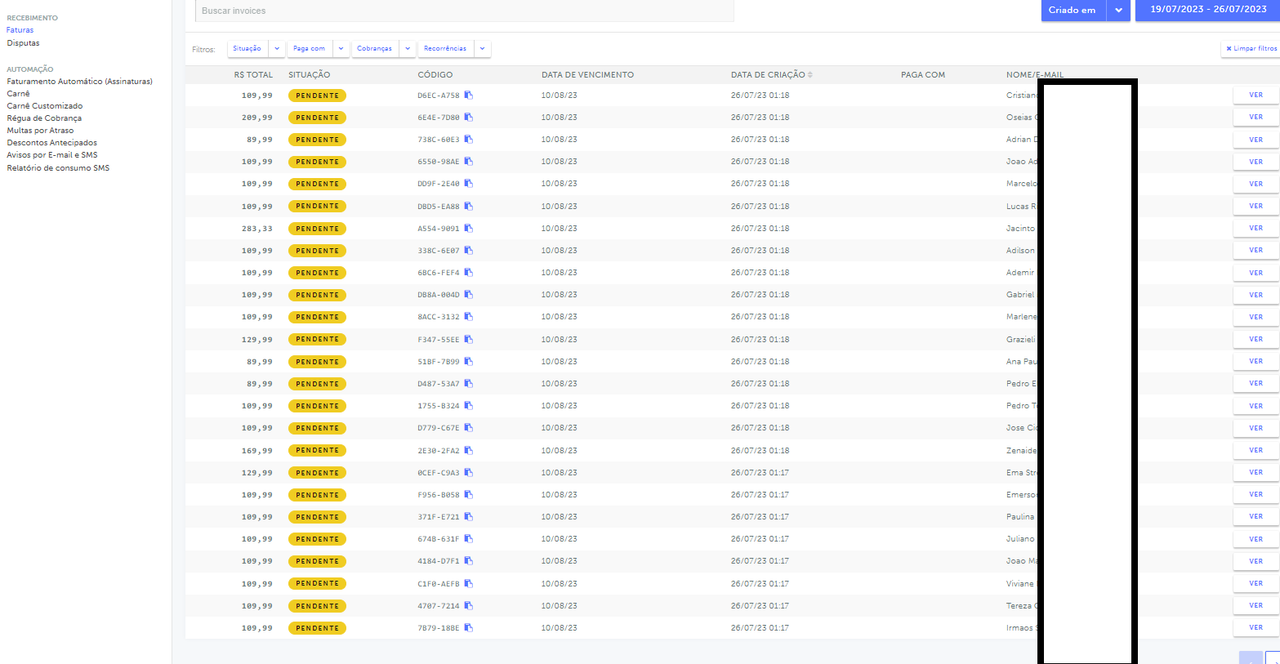Screen dimensions: 1280x664
Task: Copy invoice code DD9F-2E40
Action: point(469,184)
